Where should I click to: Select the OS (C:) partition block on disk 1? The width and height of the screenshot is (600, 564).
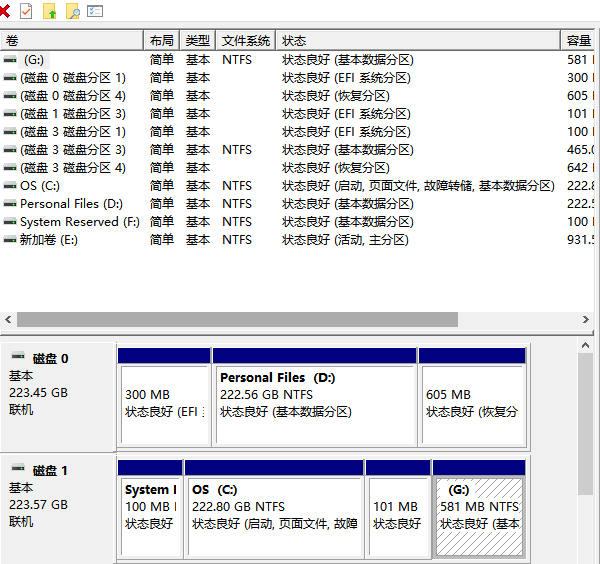click(275, 514)
